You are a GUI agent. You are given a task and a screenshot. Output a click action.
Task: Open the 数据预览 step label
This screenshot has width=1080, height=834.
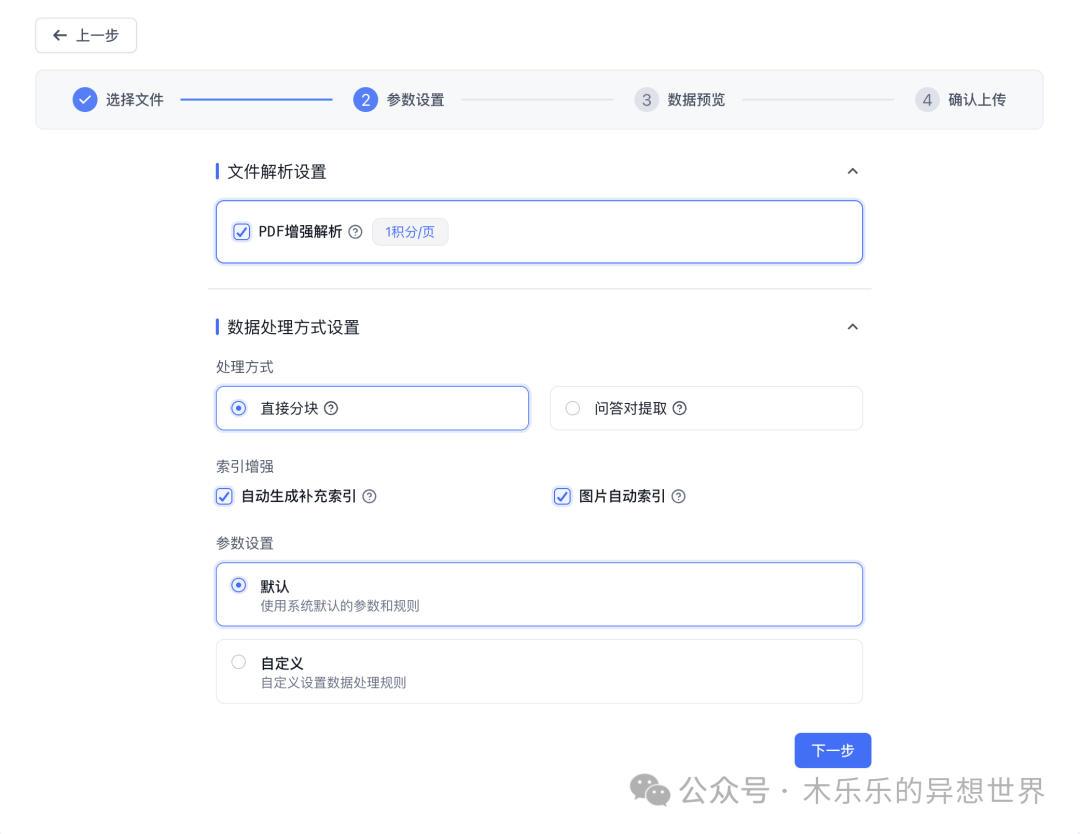coord(696,100)
